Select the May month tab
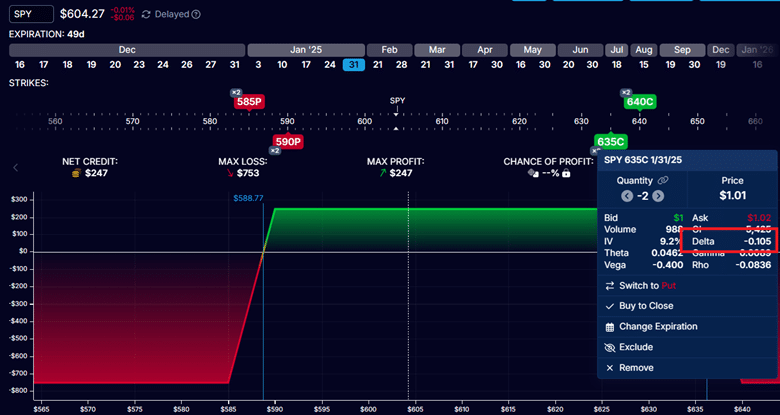This screenshot has height=415, width=780. coord(532,50)
